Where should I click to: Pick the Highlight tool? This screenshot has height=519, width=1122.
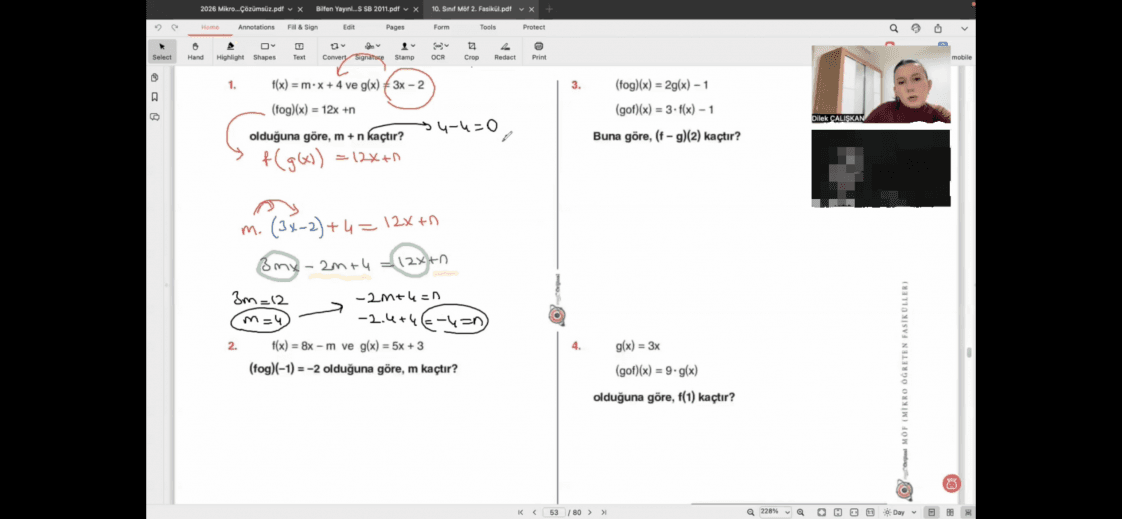coord(230,51)
